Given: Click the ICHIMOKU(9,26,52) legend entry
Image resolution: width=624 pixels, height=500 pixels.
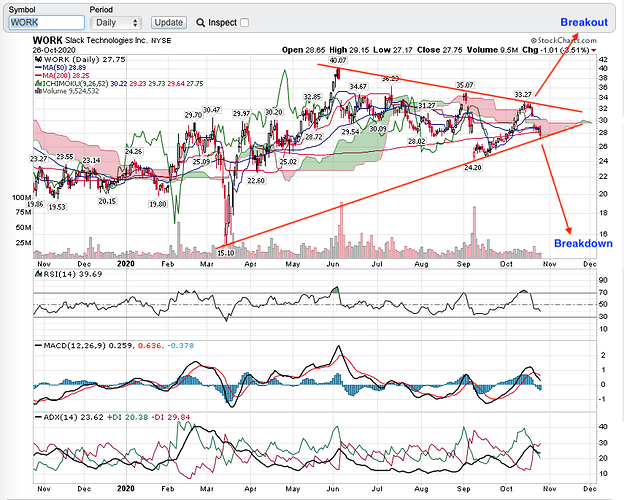Looking at the screenshot, I should click(x=119, y=83).
